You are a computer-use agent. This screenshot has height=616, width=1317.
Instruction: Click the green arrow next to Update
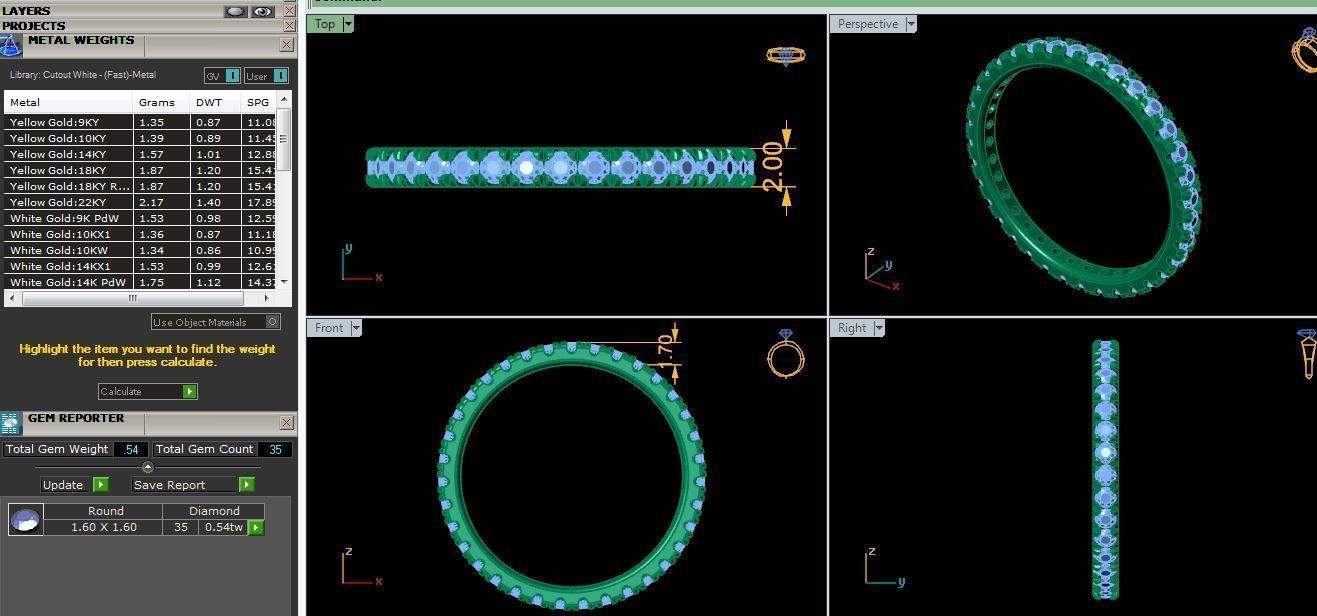[100, 484]
